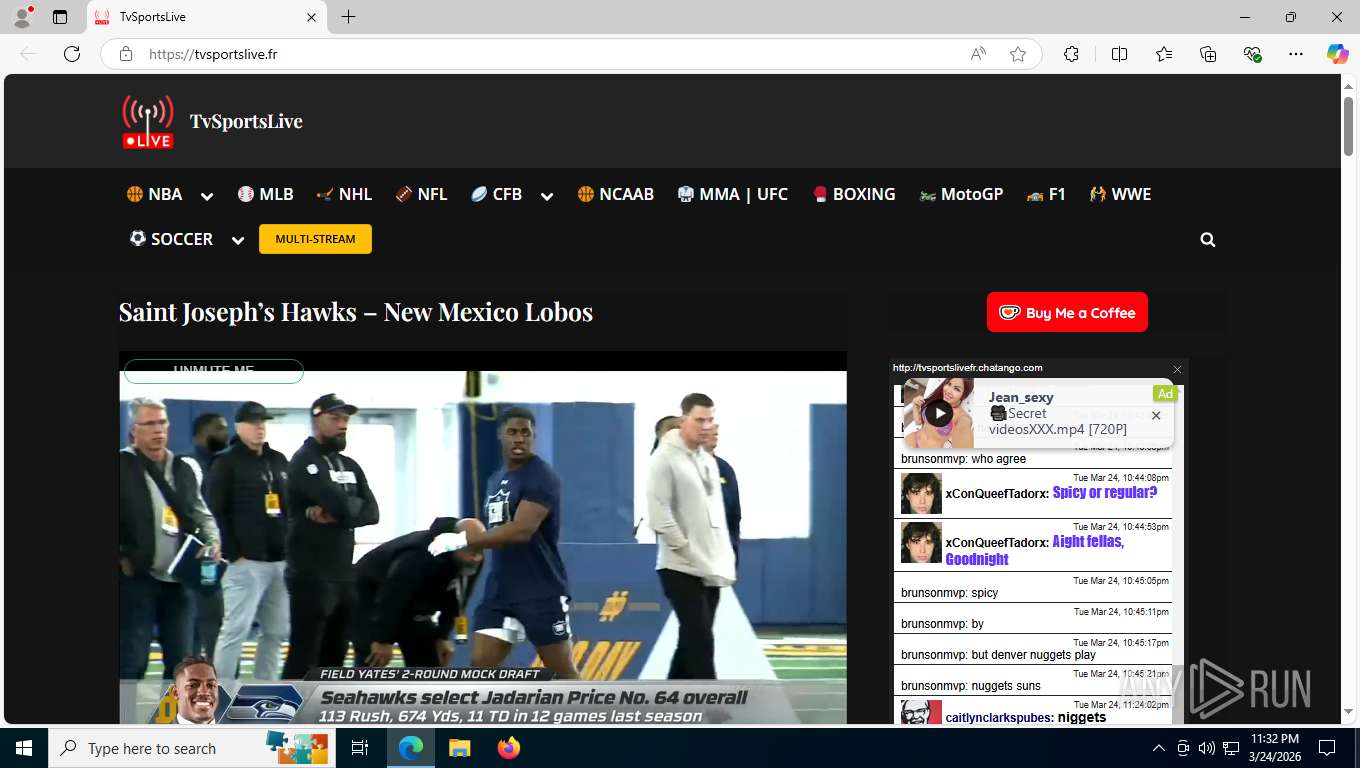Click xConQueefTadorx avatar beside Spicy message

(921, 493)
